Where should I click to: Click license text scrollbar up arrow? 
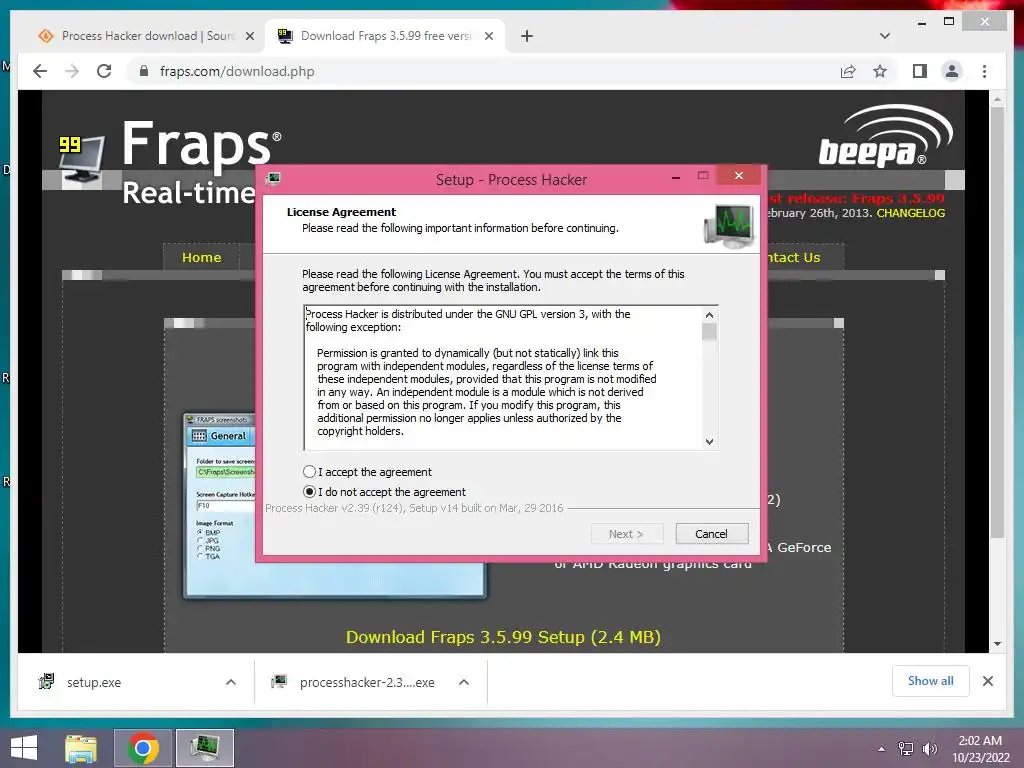coord(709,315)
